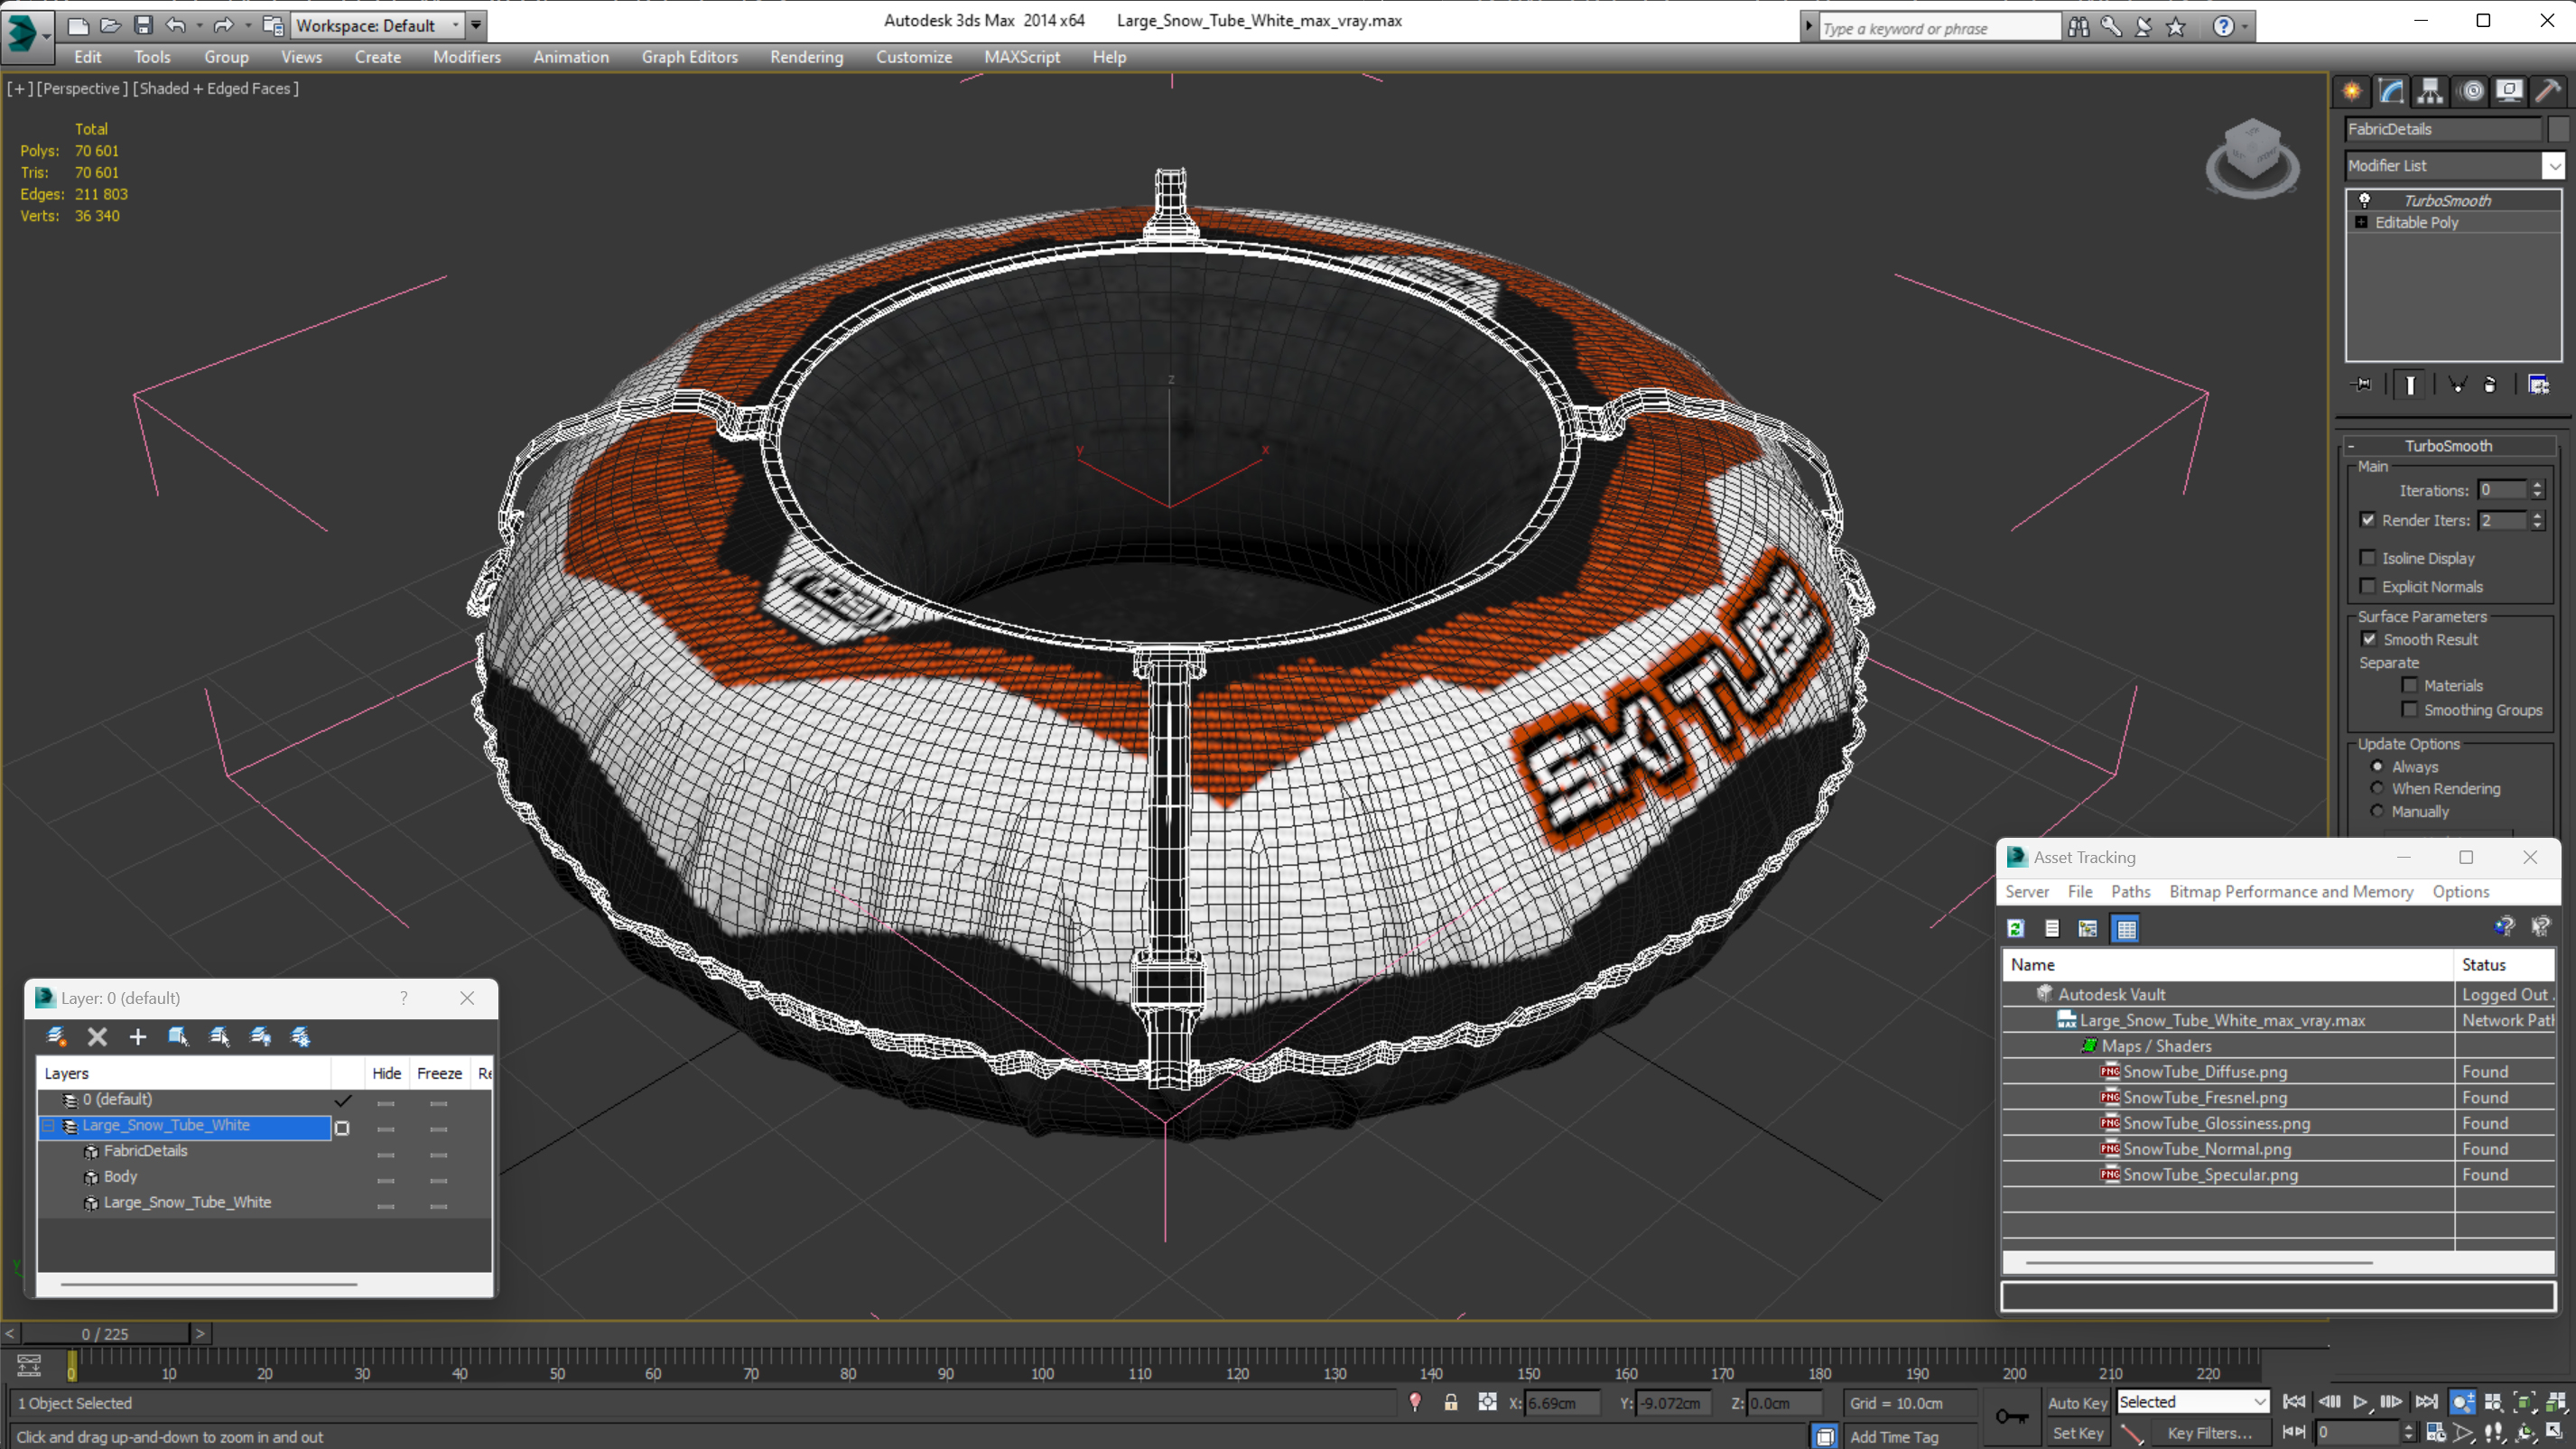The height and width of the screenshot is (1449, 2576).
Task: Open the Rendering menu
Action: pyautogui.click(x=806, y=57)
